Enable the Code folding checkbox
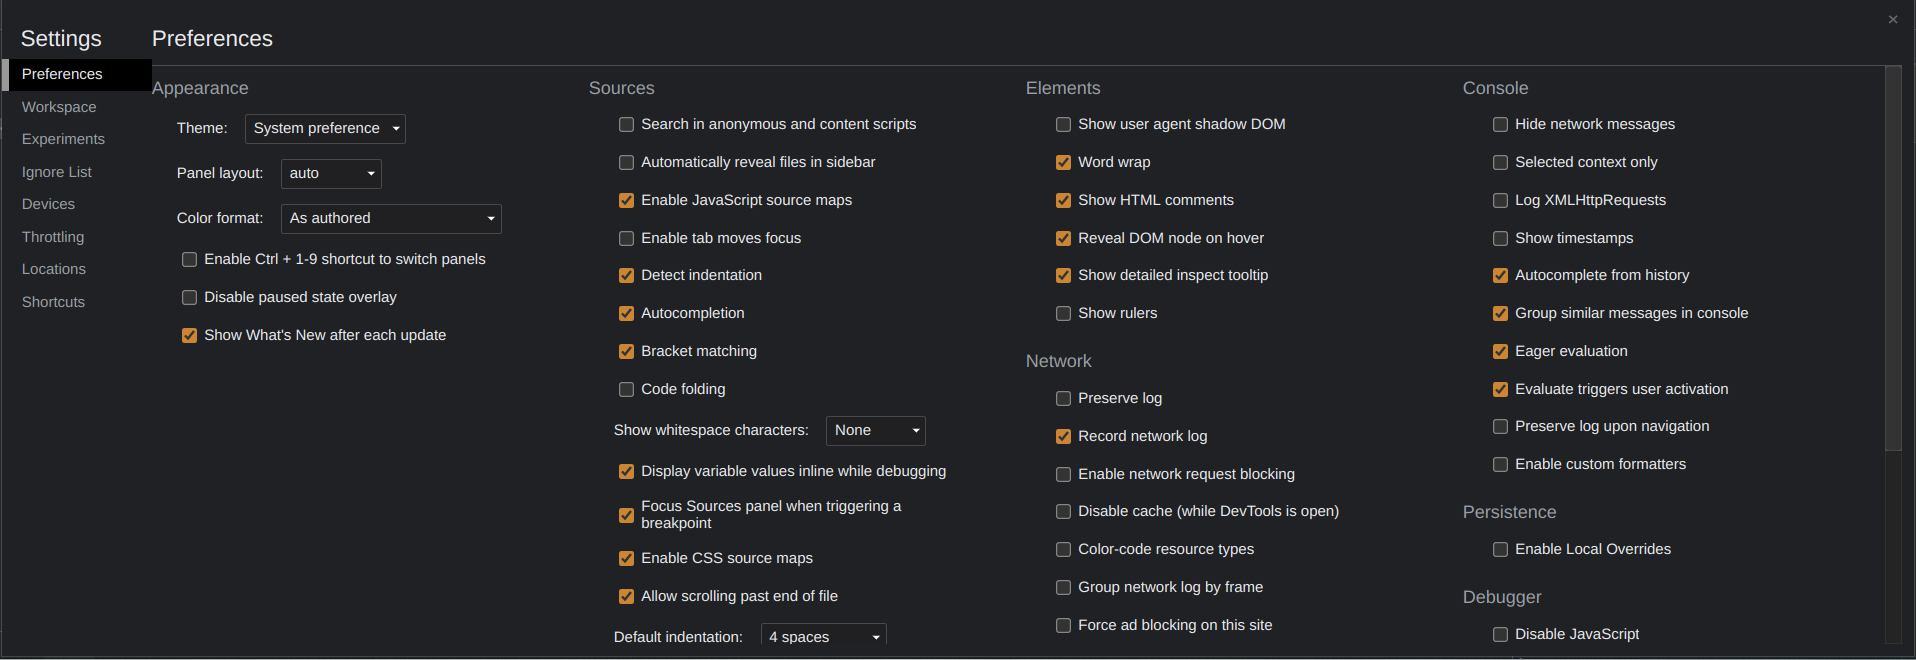This screenshot has height=660, width=1916. click(x=627, y=390)
